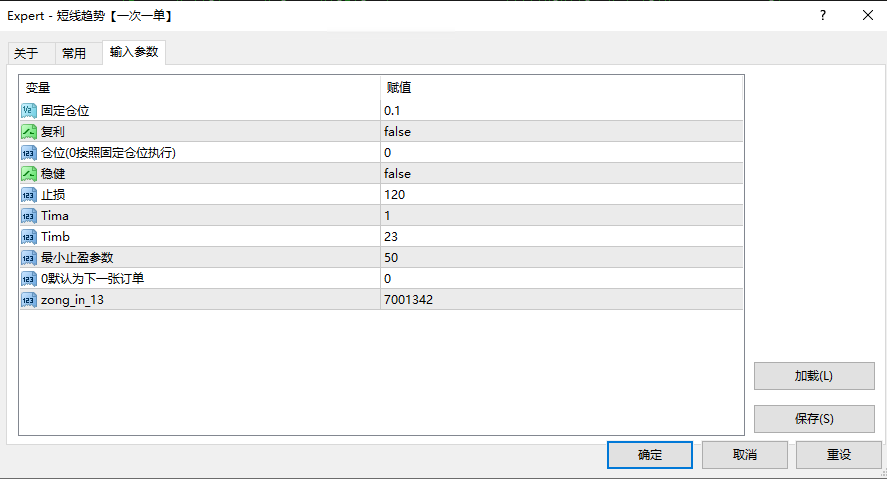Screen dimensions: 887x479
Task: Click the help question mark button
Action: [x=822, y=15]
